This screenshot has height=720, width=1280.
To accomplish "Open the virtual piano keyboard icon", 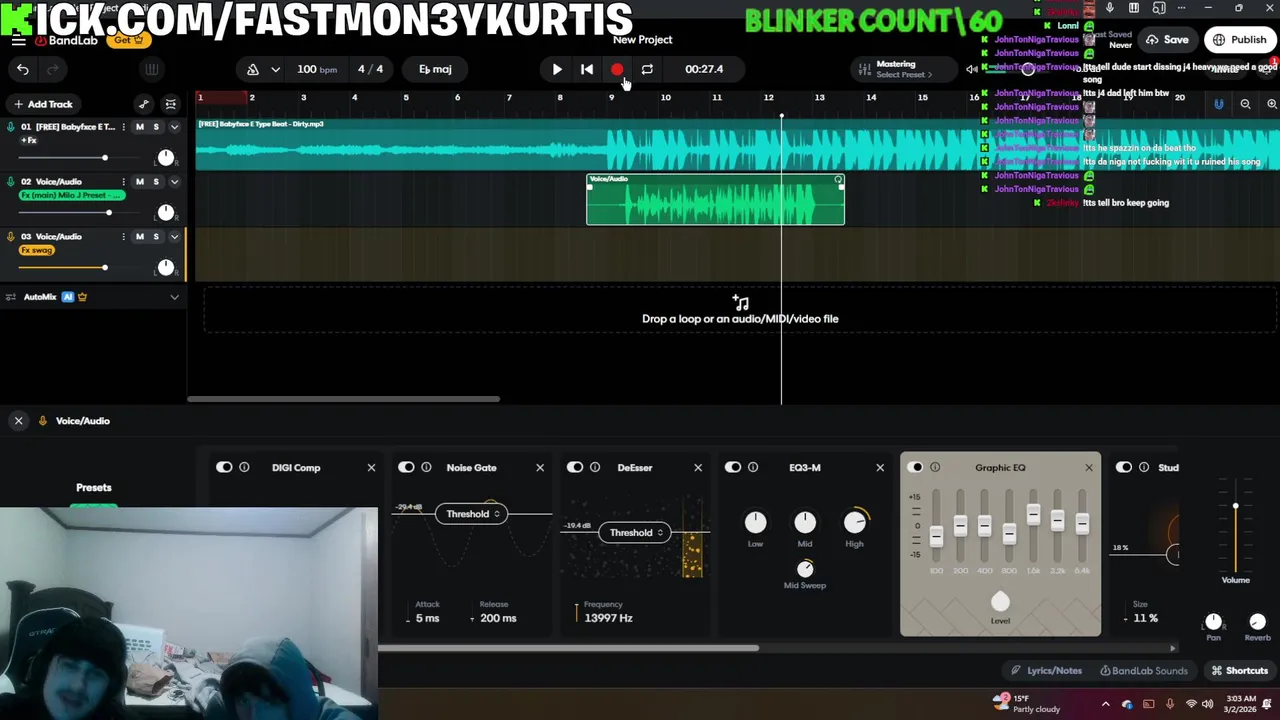I will [152, 69].
